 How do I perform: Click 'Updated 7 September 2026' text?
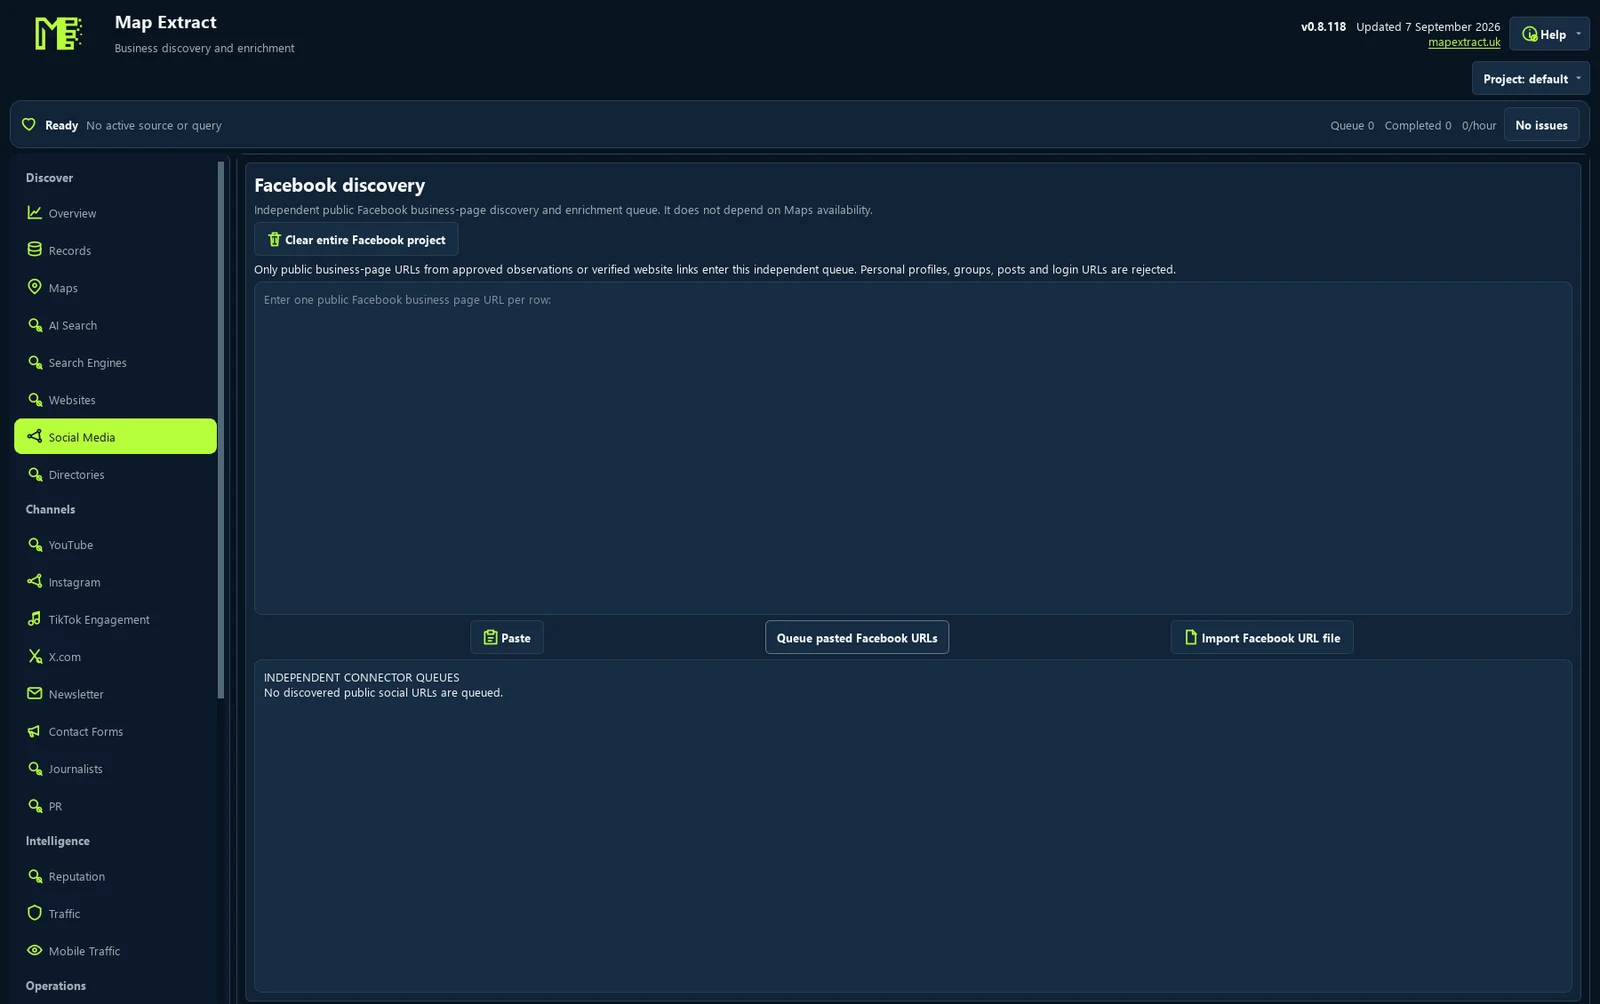[1428, 27]
